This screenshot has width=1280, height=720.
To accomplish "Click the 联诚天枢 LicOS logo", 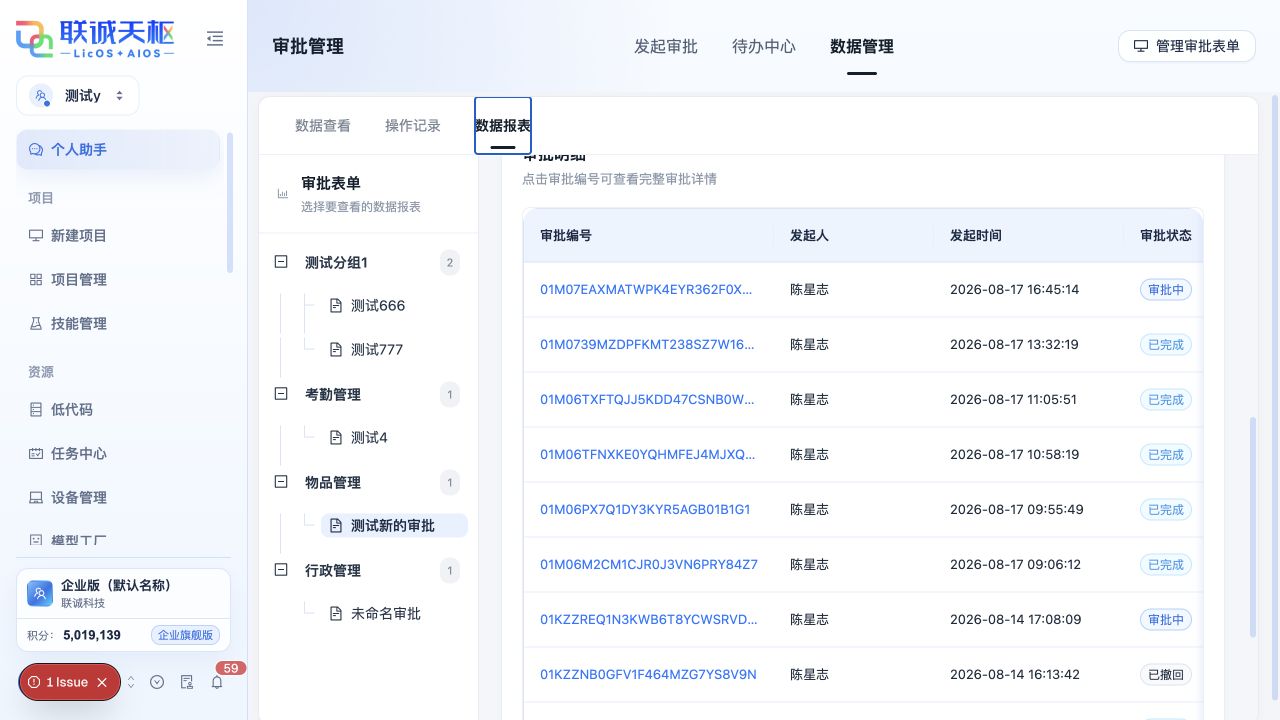I will coord(95,40).
